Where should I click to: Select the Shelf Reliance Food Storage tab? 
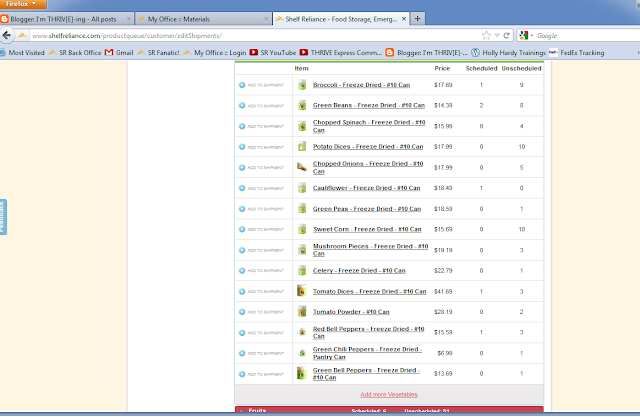click(x=341, y=19)
